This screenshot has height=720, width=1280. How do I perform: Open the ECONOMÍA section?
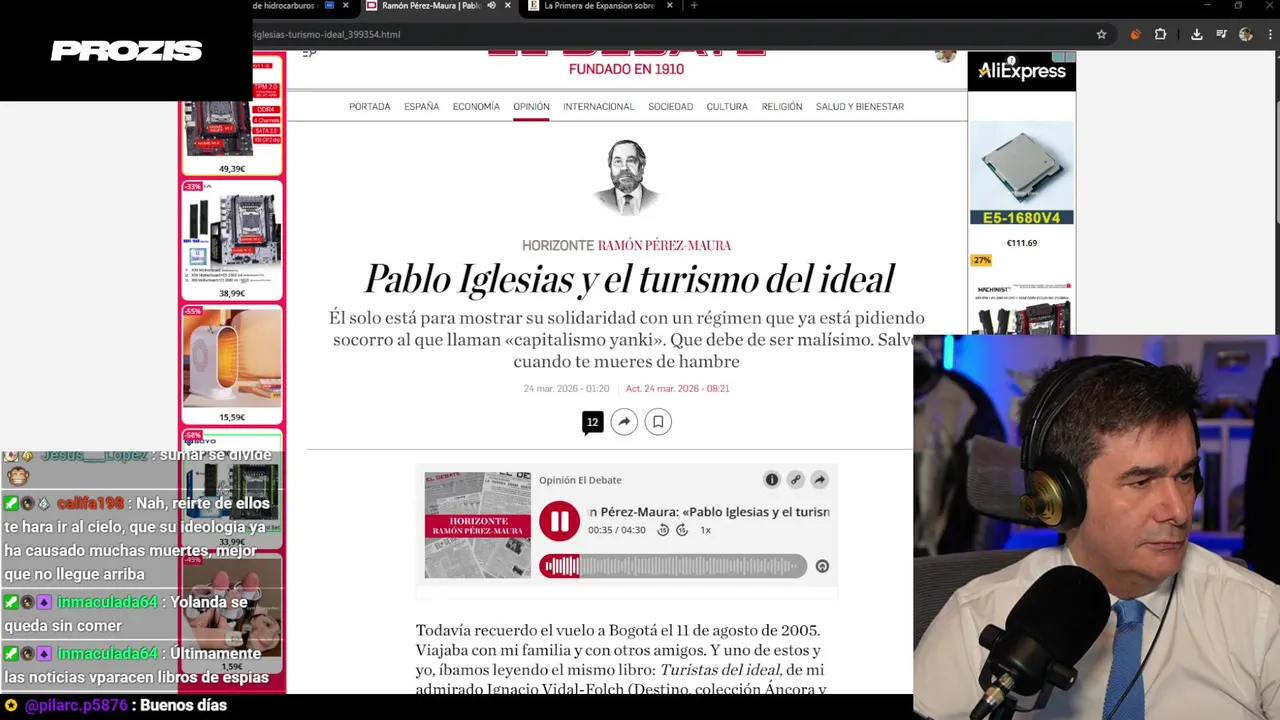coord(476,107)
